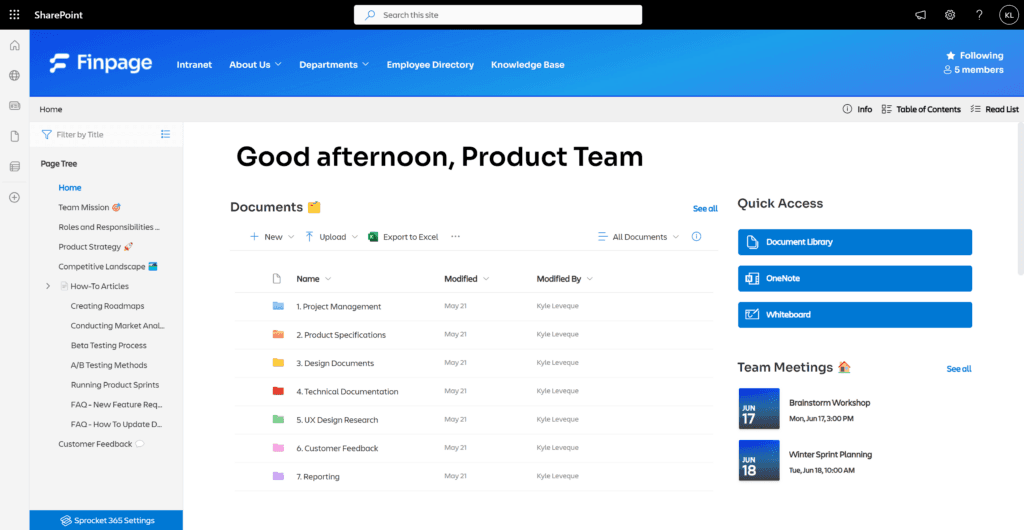Screen dimensions: 1024x530
Task: Open the Modified By column dropdown
Action: pos(590,279)
